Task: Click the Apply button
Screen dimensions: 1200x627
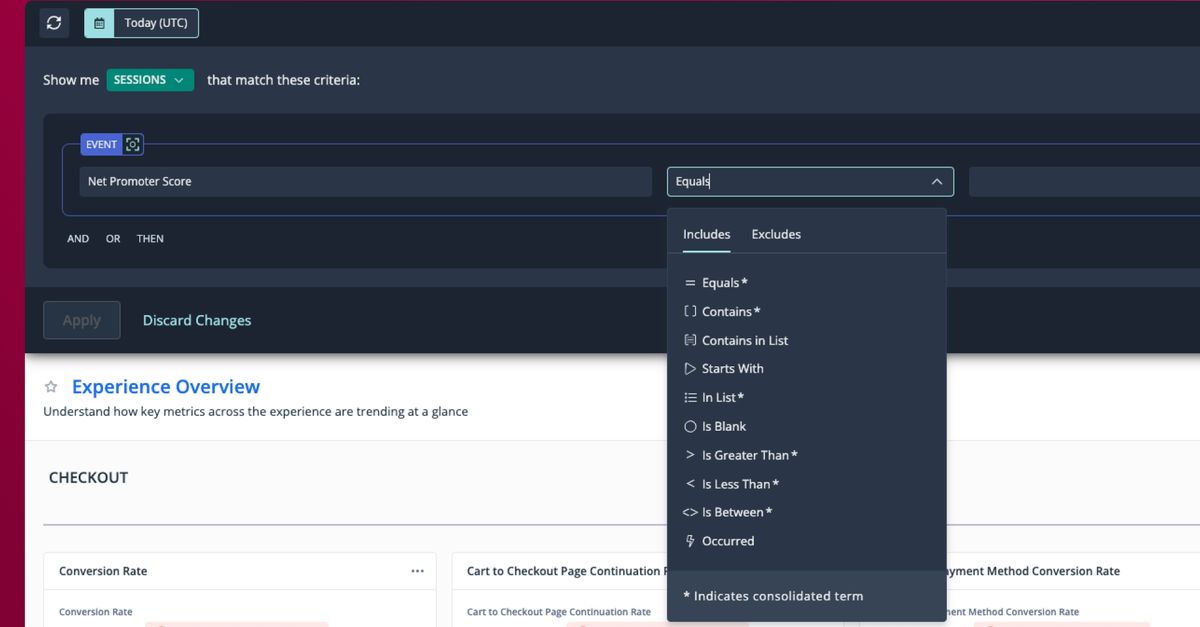Action: pyautogui.click(x=82, y=320)
